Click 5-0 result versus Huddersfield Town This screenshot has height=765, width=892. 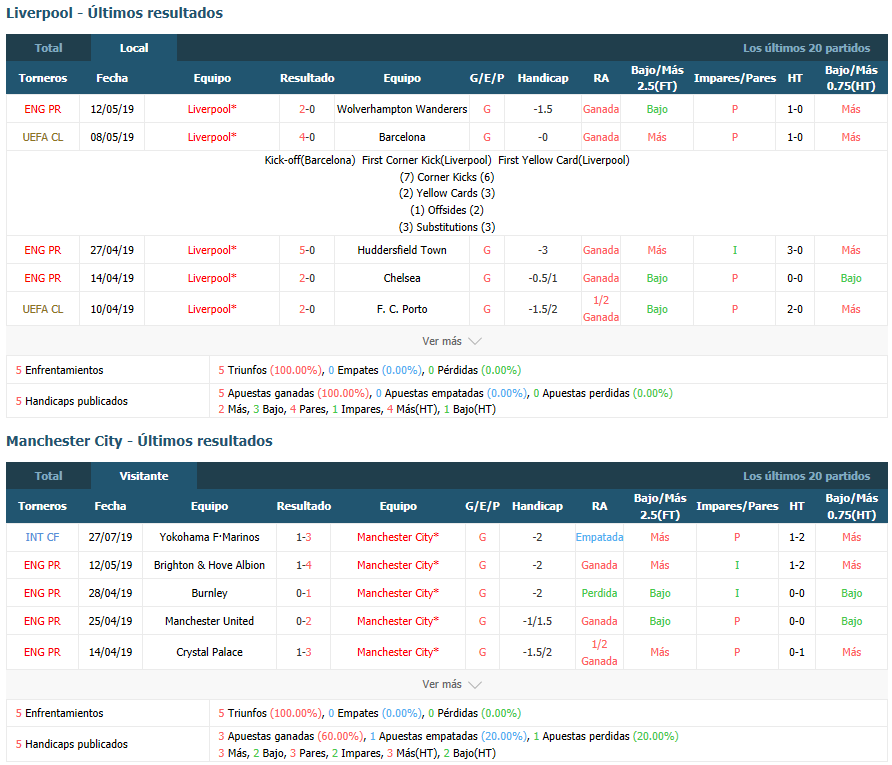coord(307,250)
